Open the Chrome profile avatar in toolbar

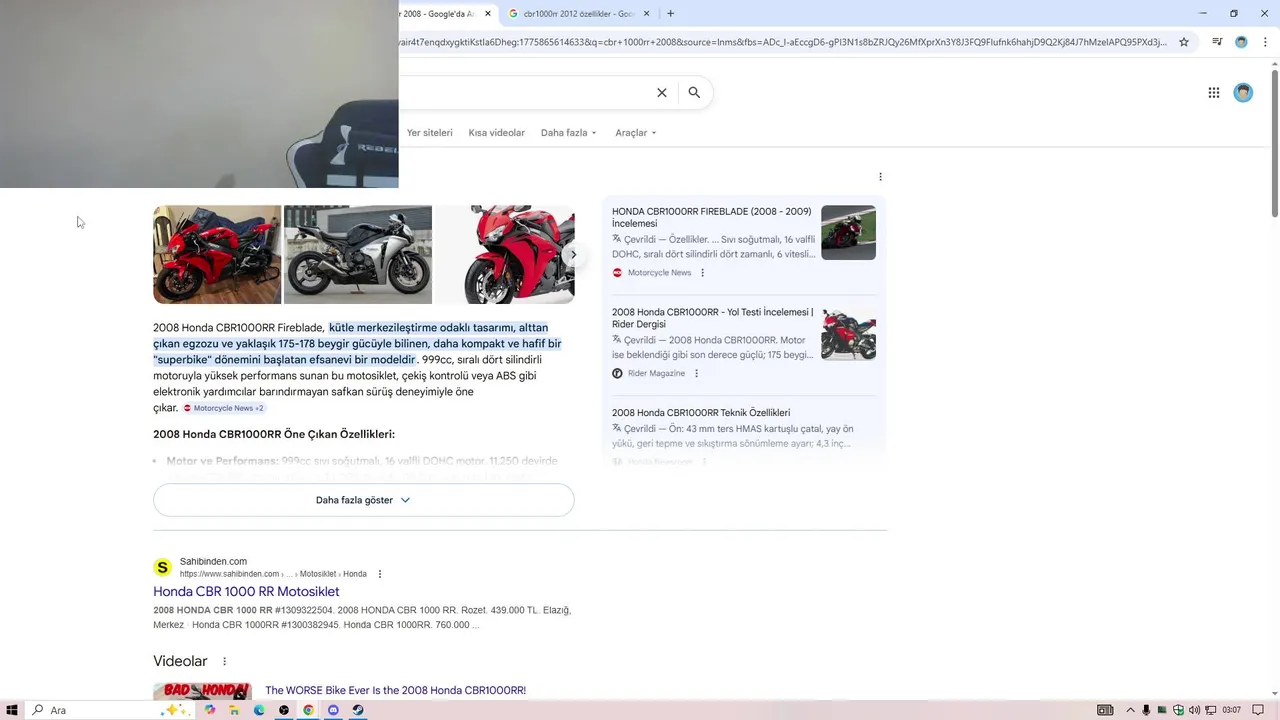coord(1241,42)
